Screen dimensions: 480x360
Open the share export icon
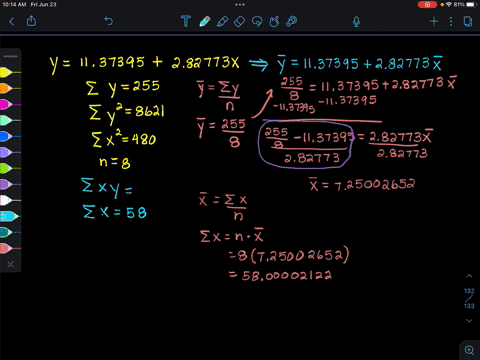31,21
